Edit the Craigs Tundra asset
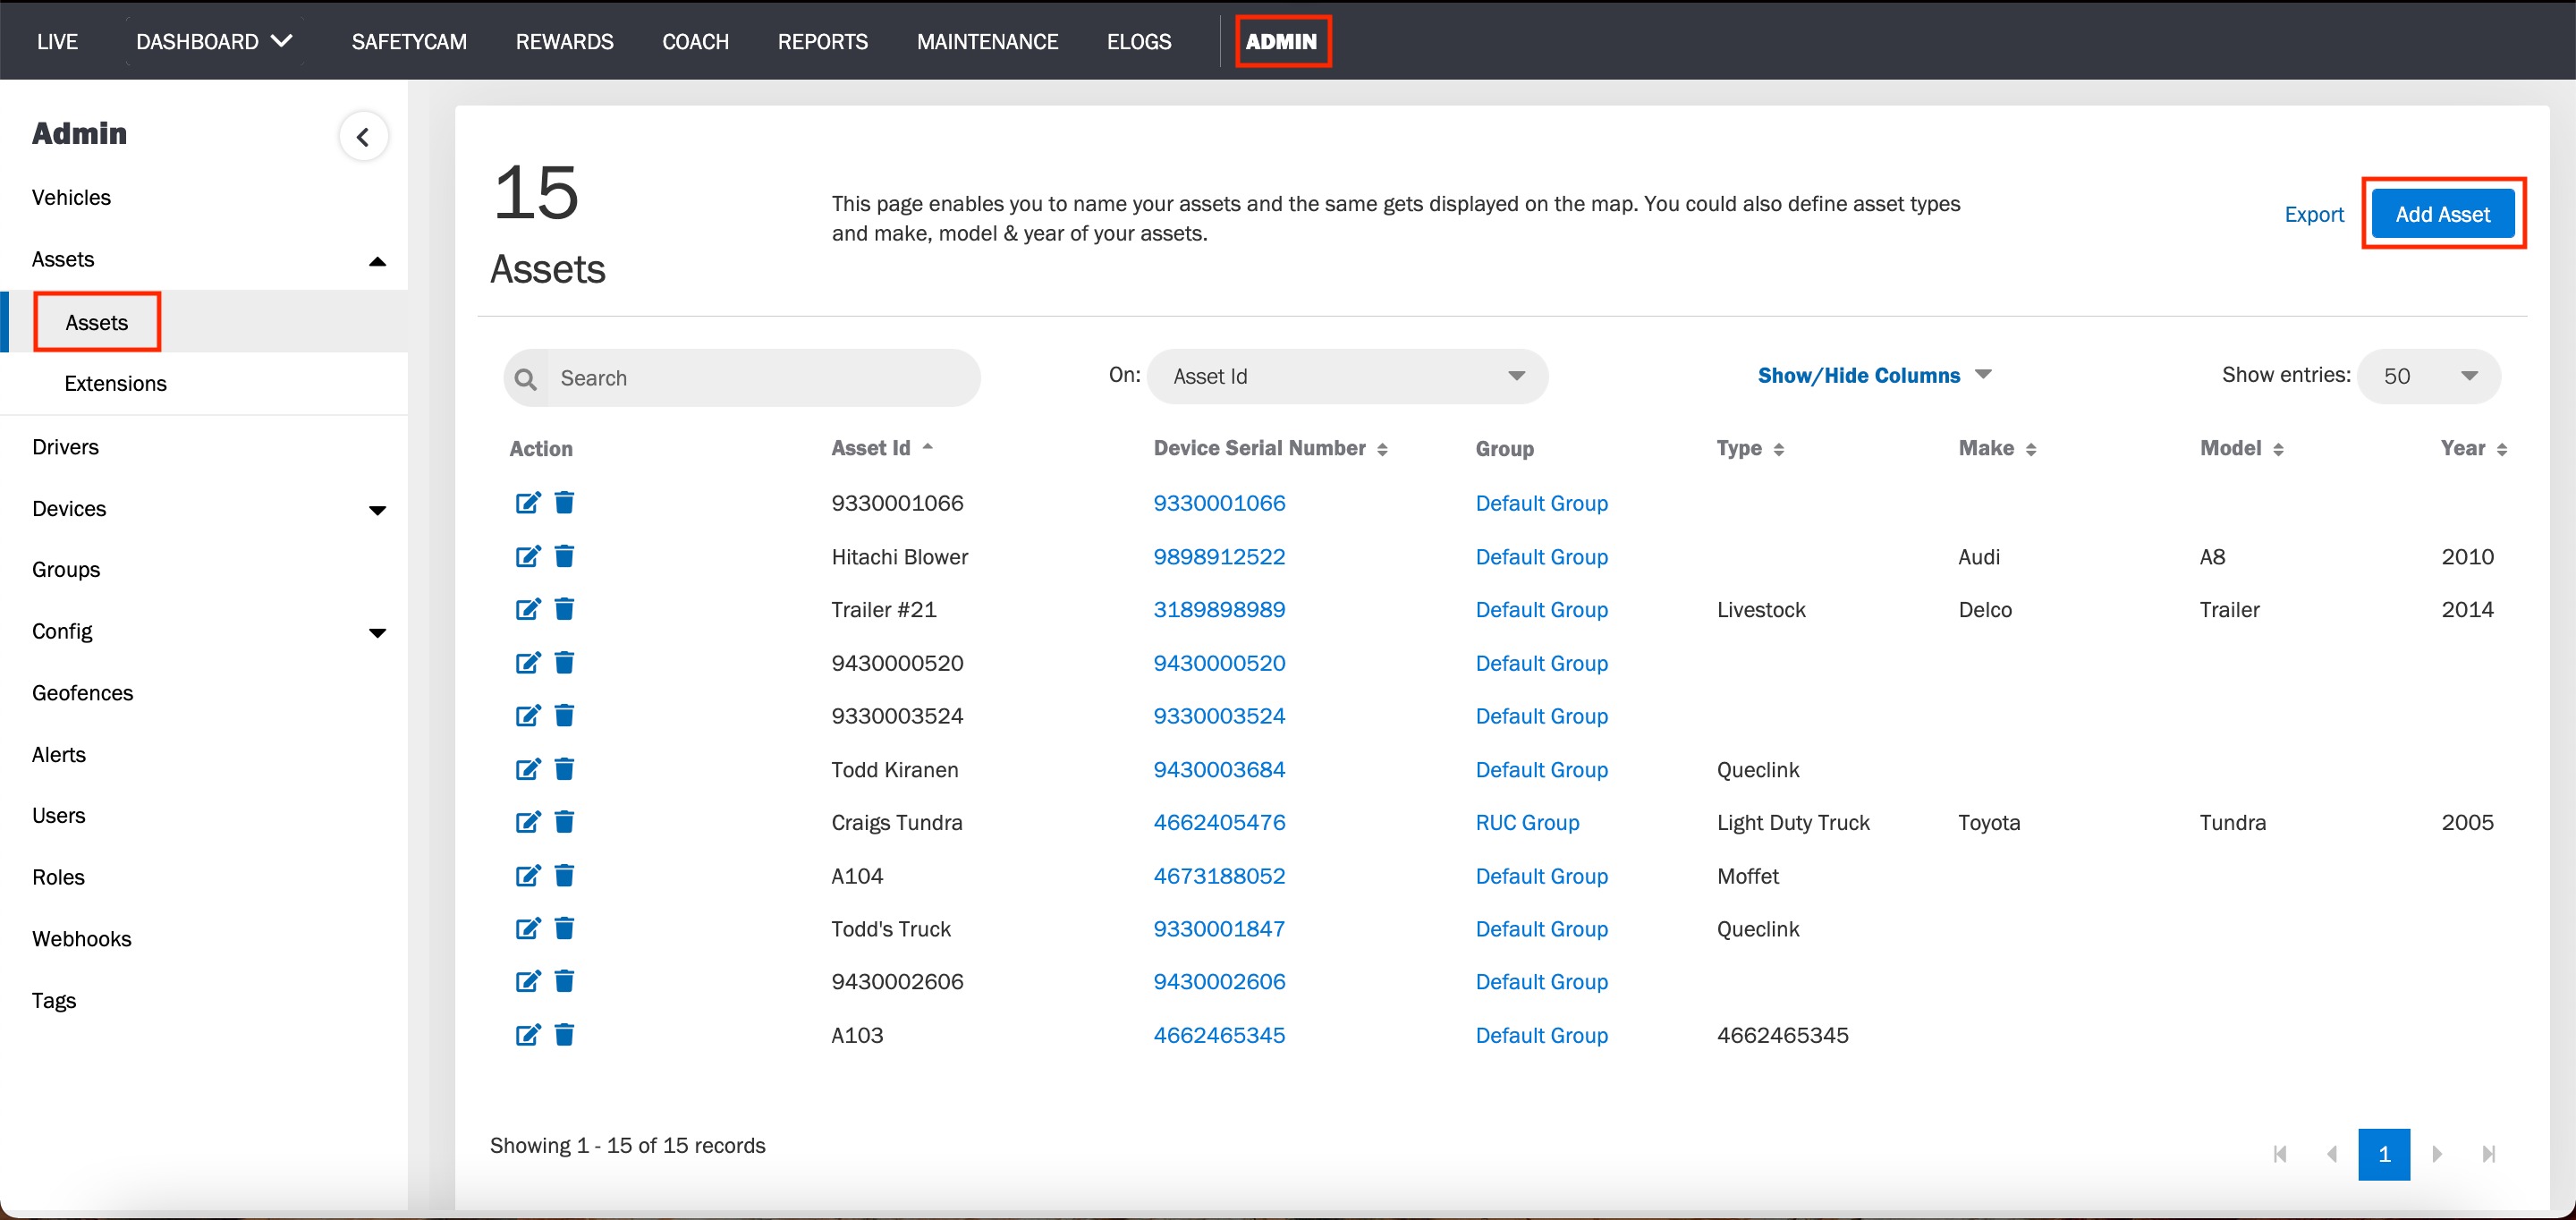Image resolution: width=2576 pixels, height=1220 pixels. (528, 822)
